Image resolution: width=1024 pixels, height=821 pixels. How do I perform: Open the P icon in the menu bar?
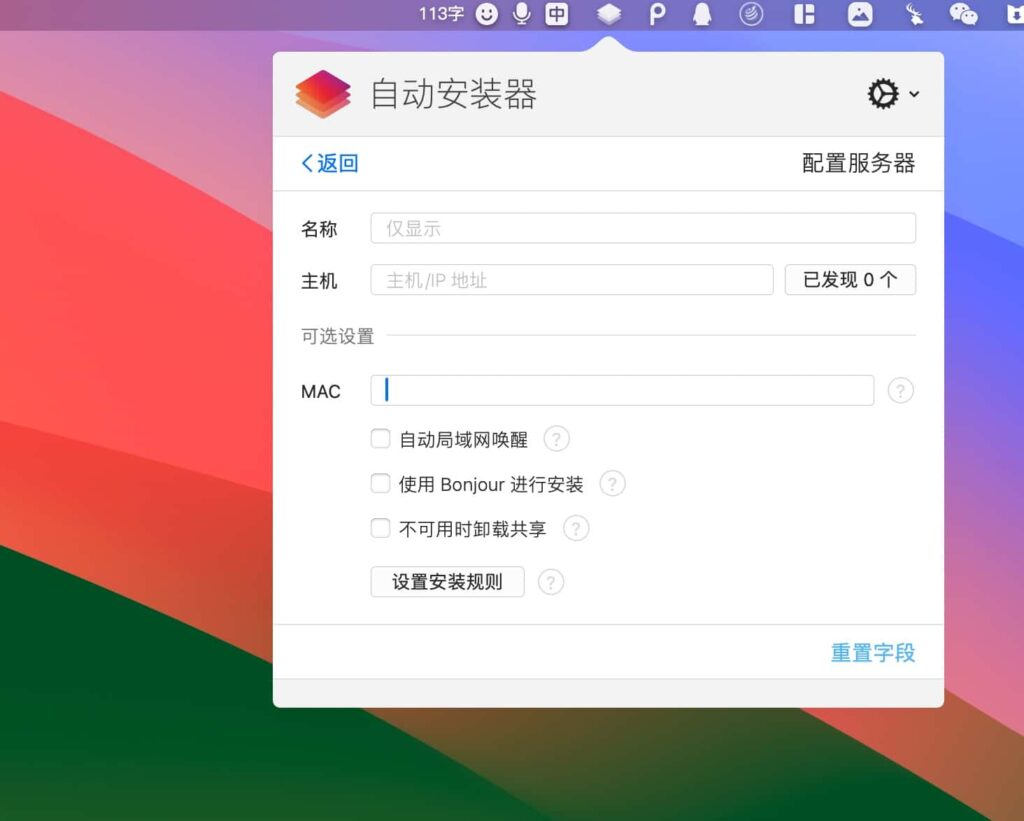click(x=656, y=15)
